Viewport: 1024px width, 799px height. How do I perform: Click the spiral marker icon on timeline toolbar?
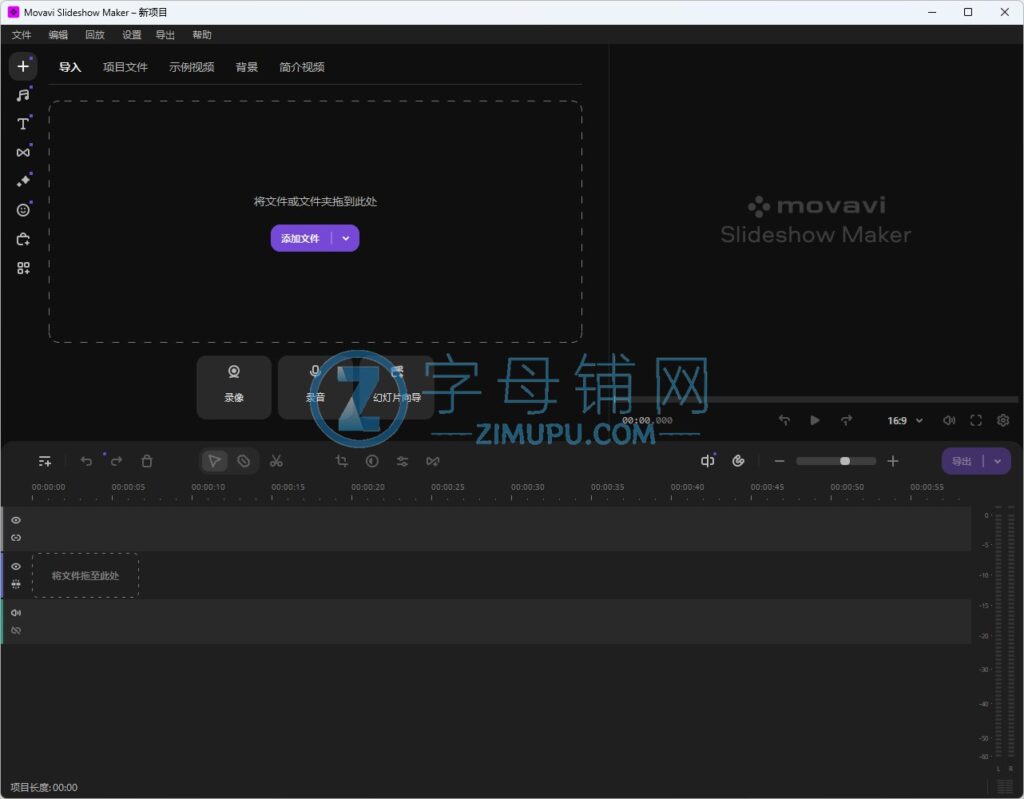[739, 461]
